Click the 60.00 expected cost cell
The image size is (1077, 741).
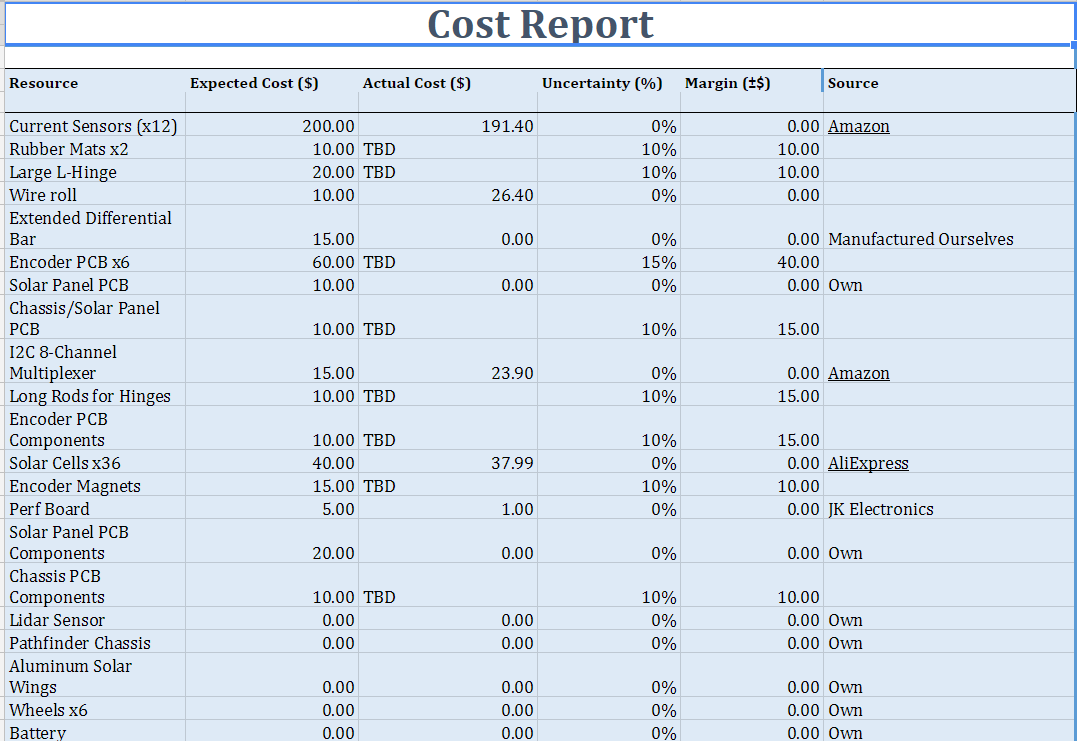click(x=272, y=262)
